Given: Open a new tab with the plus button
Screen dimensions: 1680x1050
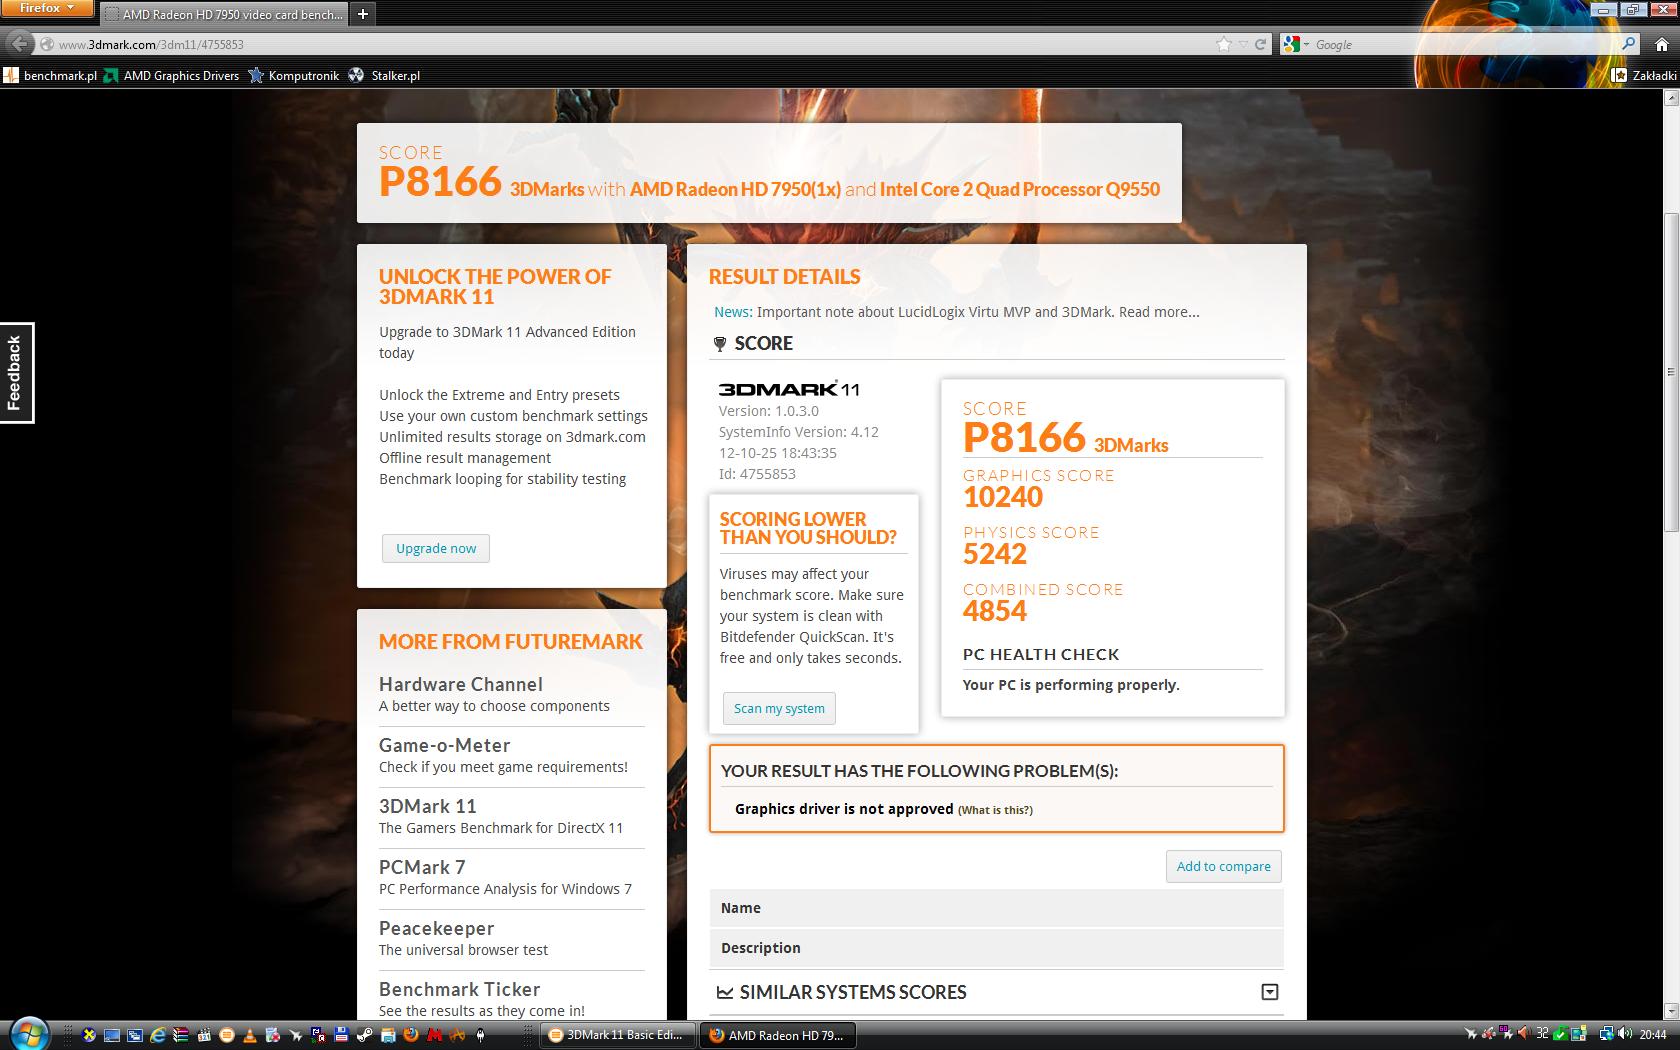Looking at the screenshot, I should pos(363,14).
